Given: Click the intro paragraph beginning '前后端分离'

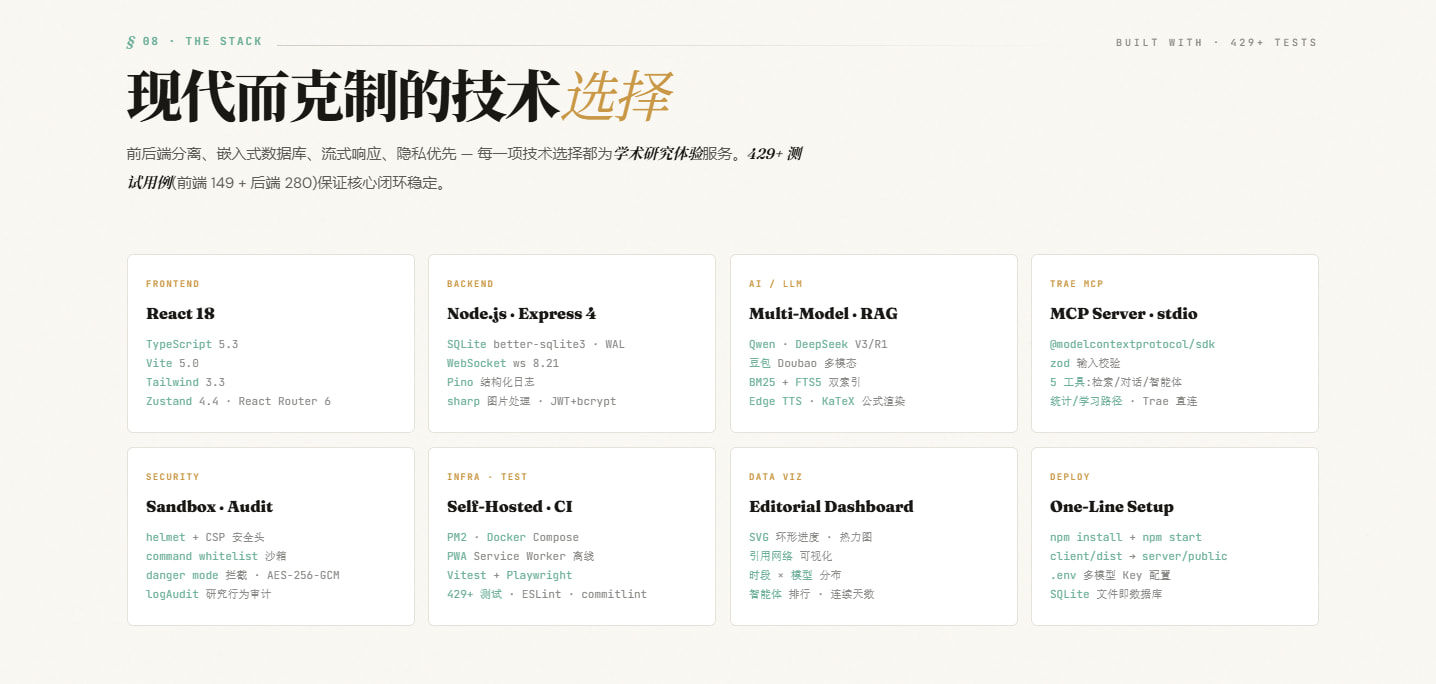Looking at the screenshot, I should [x=464, y=168].
